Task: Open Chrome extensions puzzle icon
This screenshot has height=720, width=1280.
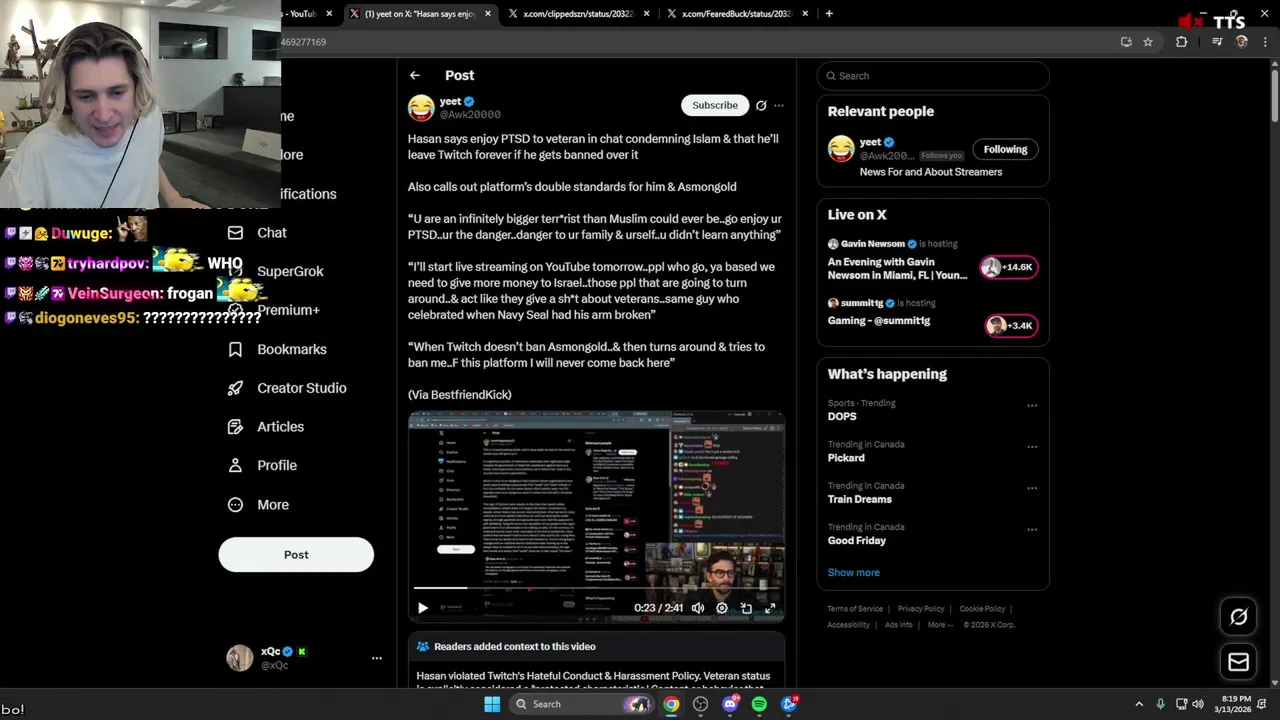Action: (x=1182, y=42)
